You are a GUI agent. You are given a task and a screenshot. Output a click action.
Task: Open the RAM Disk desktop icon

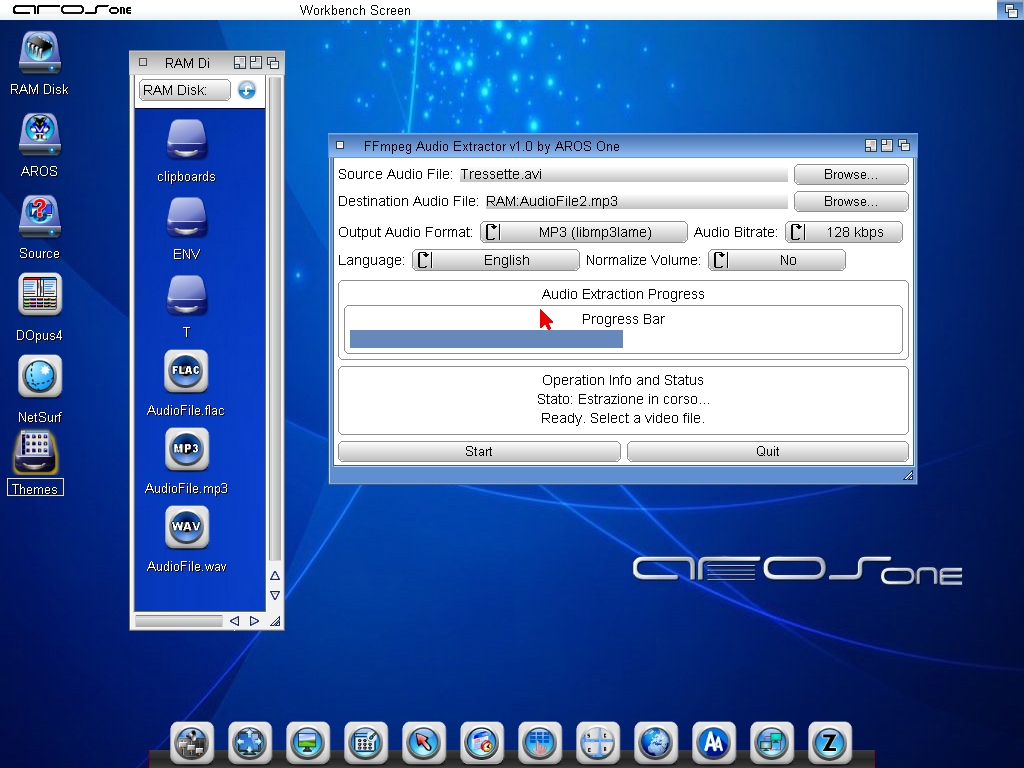[39, 52]
